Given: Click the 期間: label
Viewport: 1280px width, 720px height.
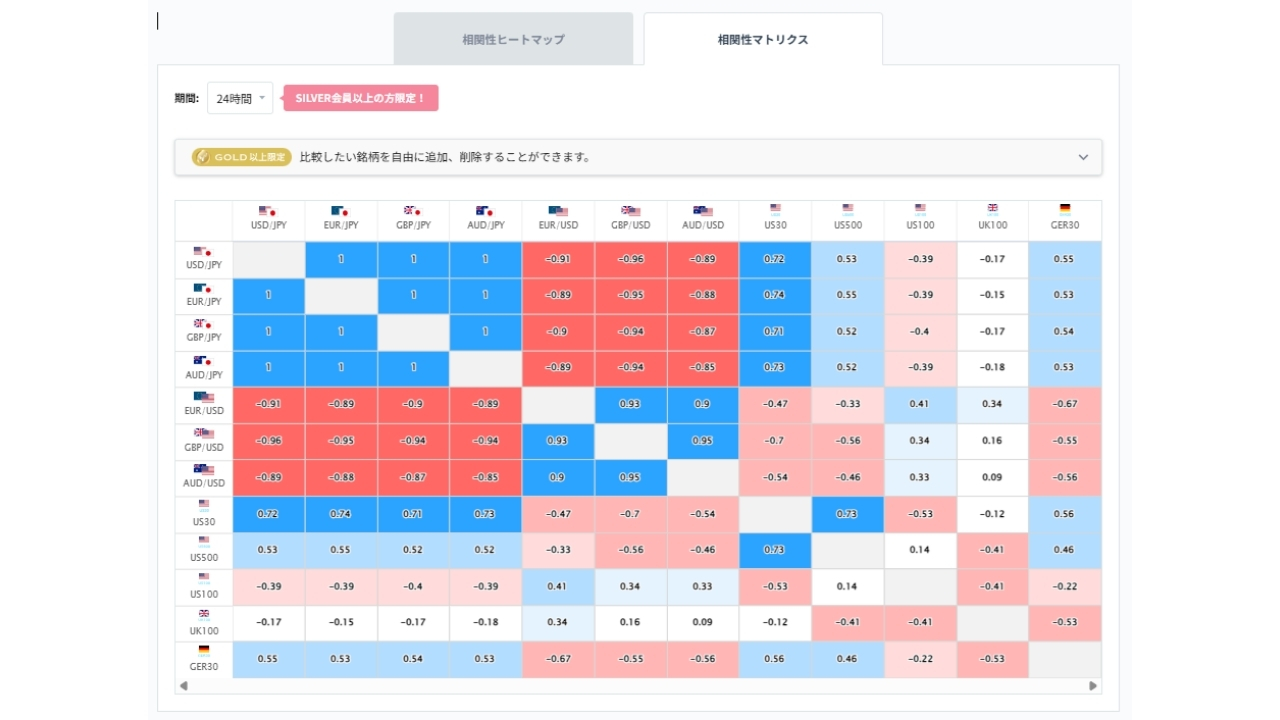Looking at the screenshot, I should click(187, 98).
